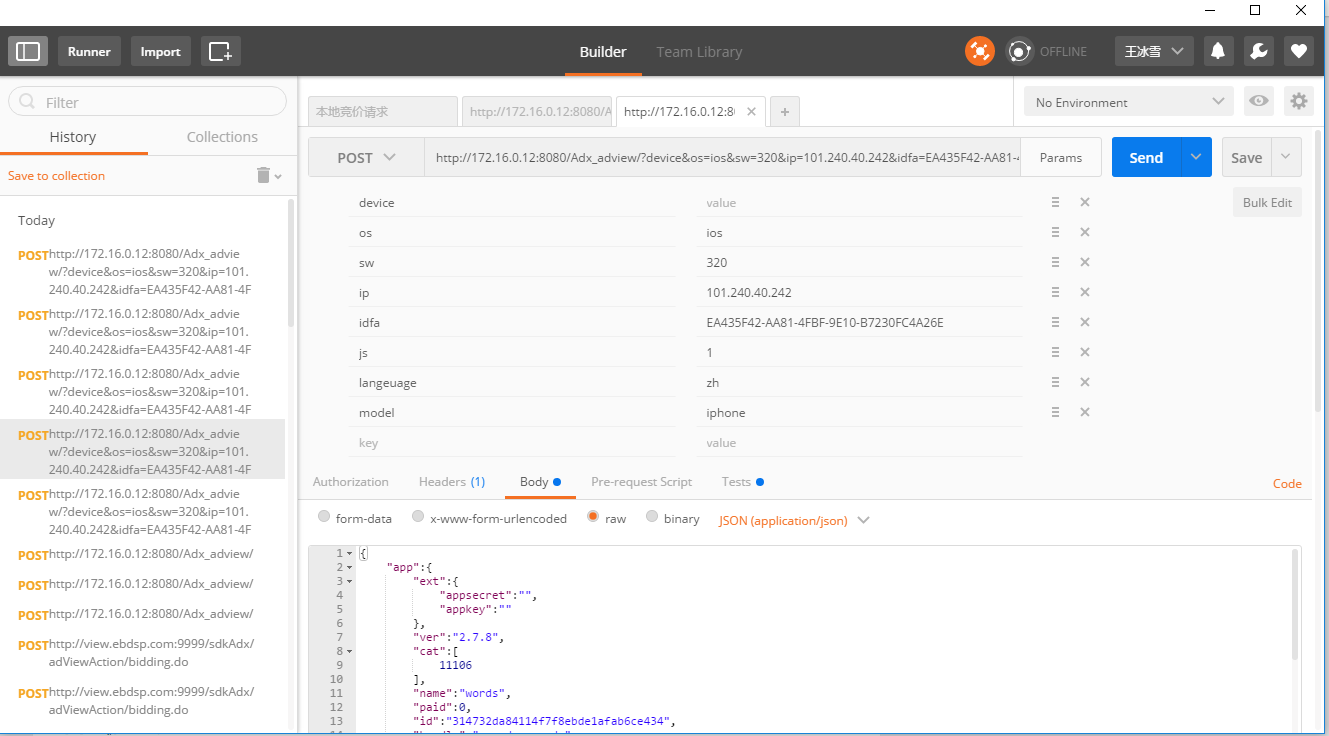Toggle the sidebar panel icon
The width and height of the screenshot is (1329, 736).
(28, 51)
